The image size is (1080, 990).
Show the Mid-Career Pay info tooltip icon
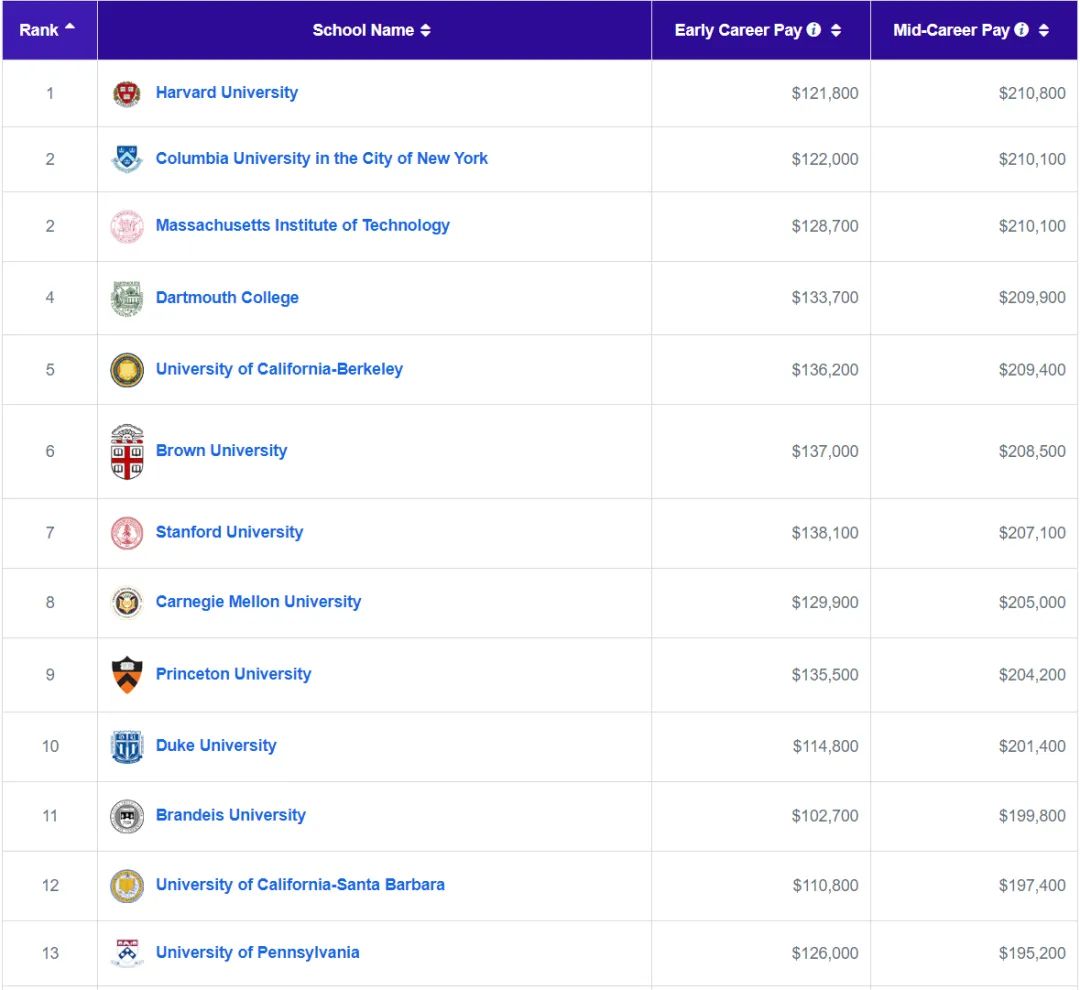pyautogui.click(x=1021, y=30)
